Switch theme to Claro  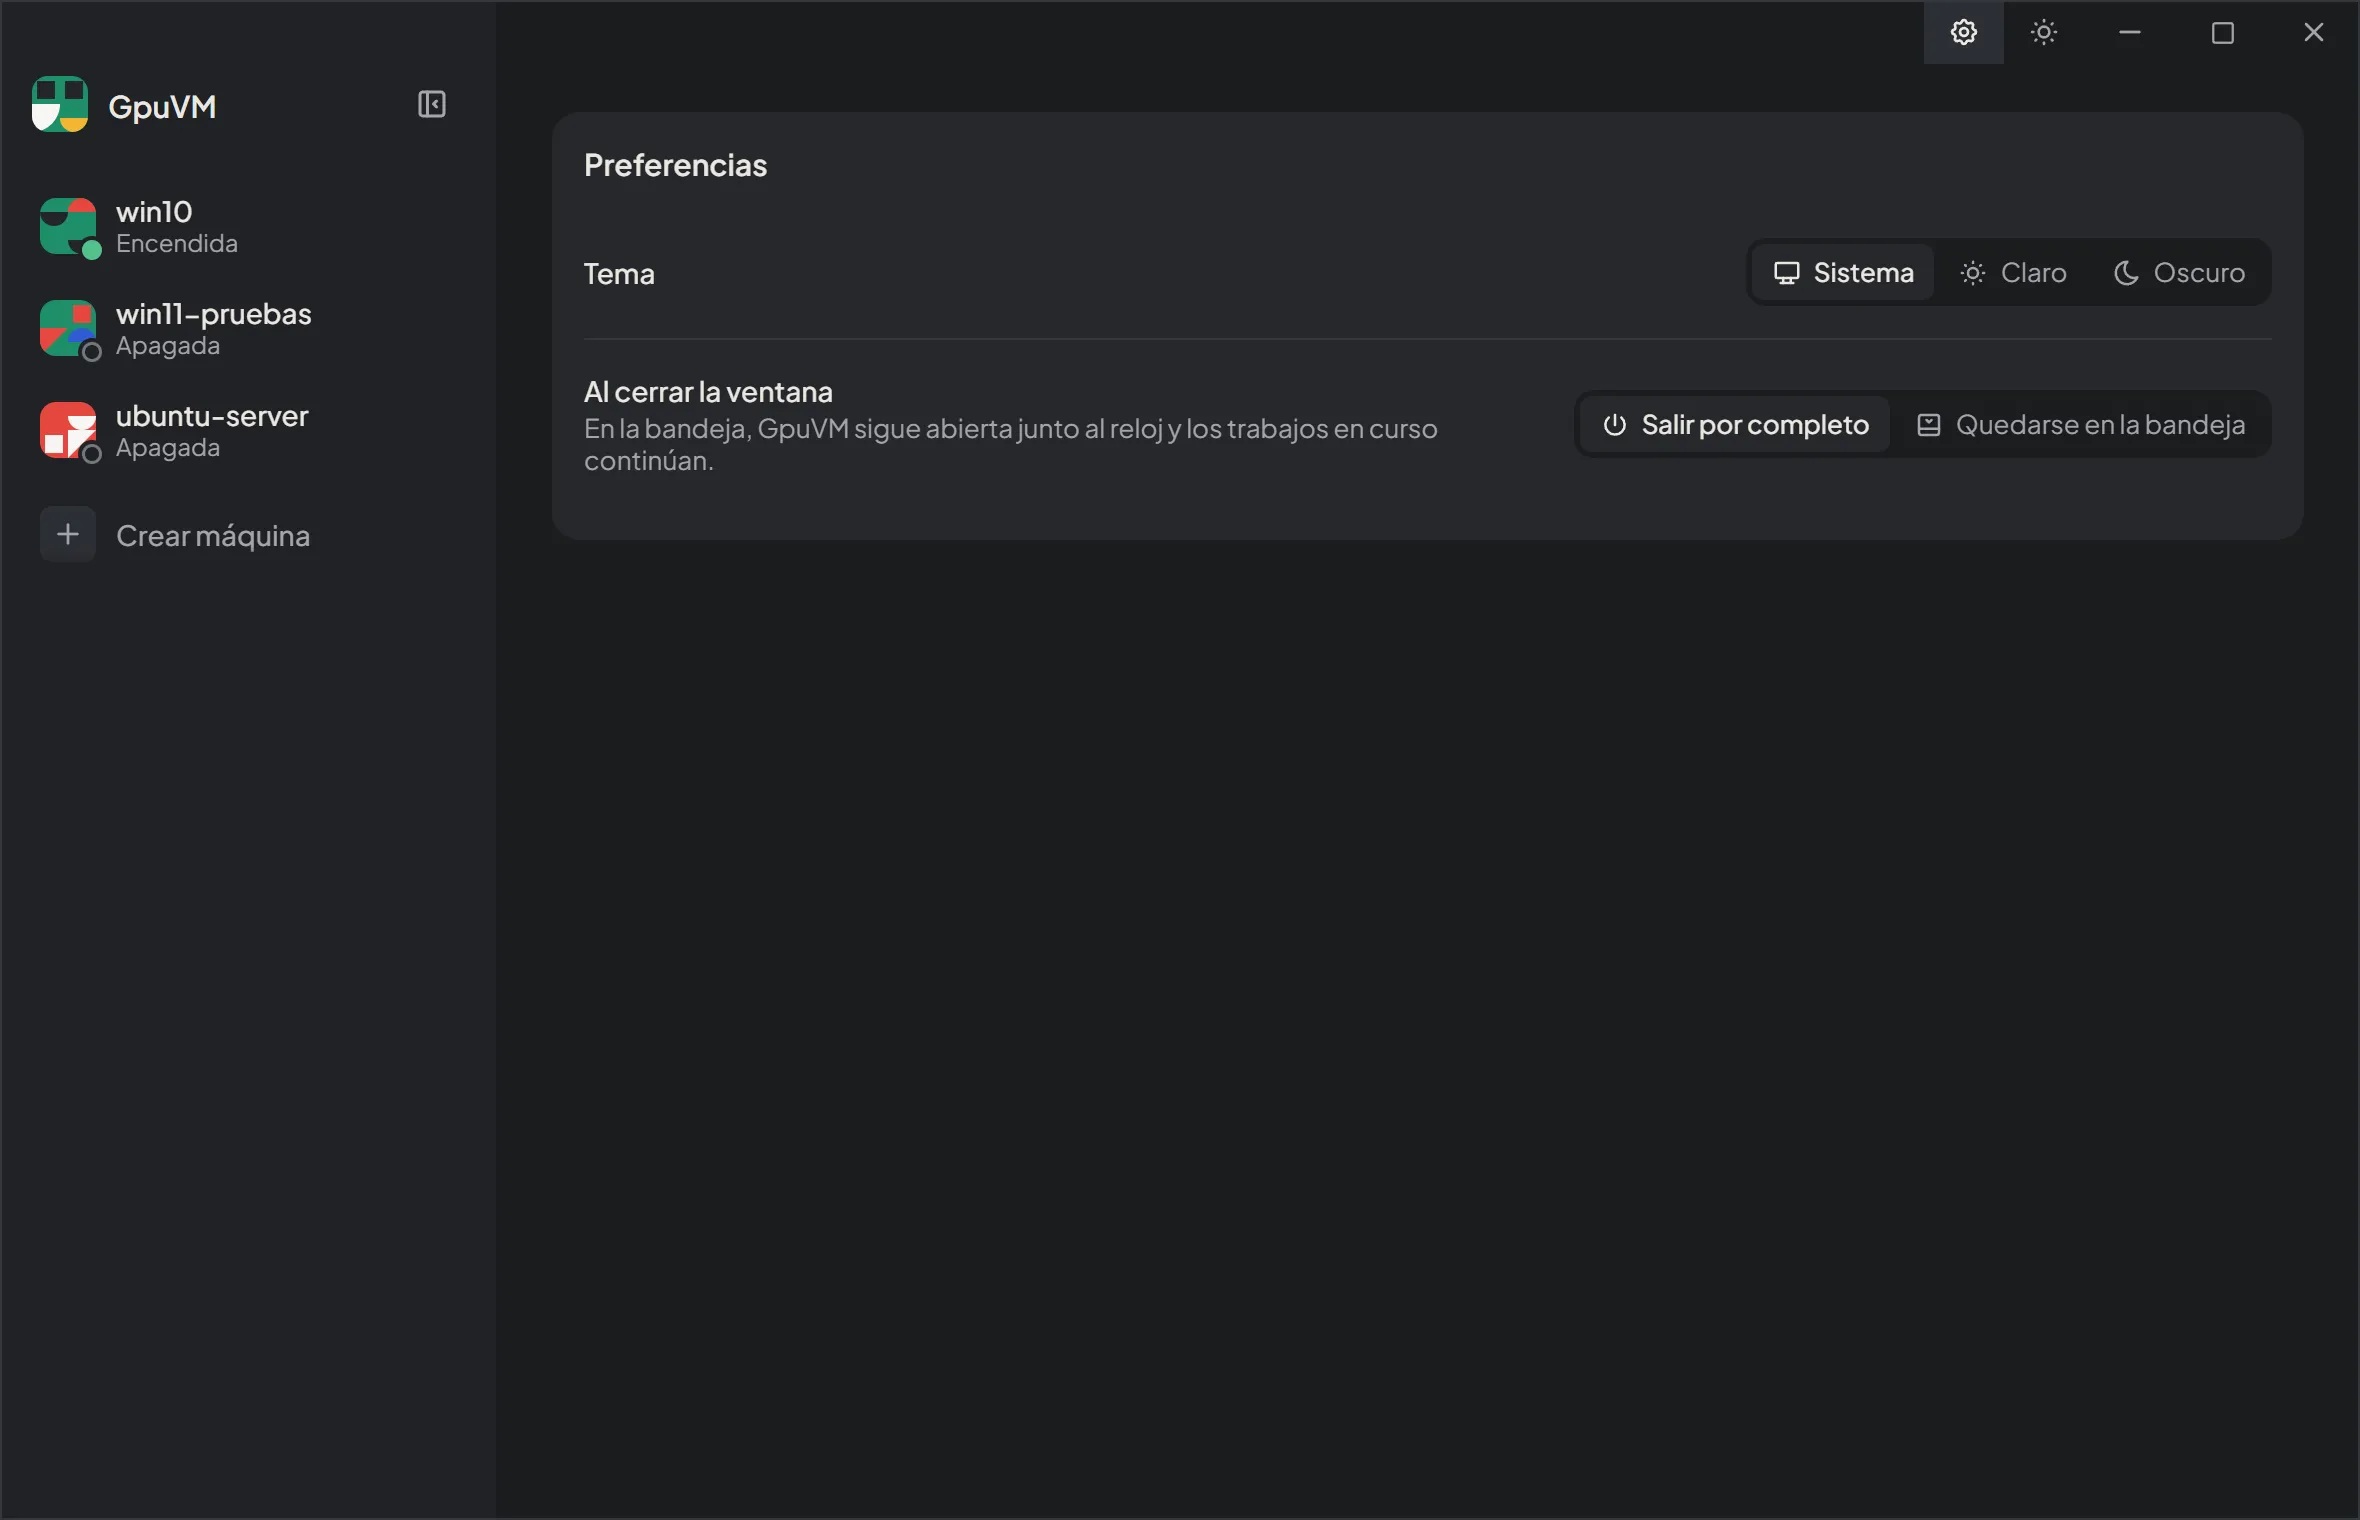click(x=2013, y=272)
